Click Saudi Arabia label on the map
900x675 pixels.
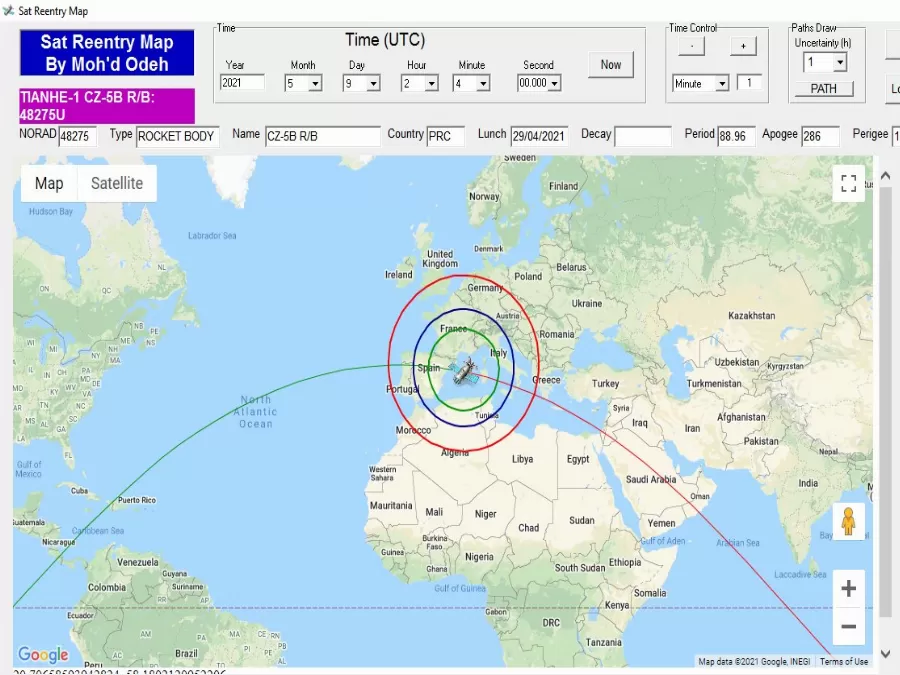pyautogui.click(x=651, y=479)
